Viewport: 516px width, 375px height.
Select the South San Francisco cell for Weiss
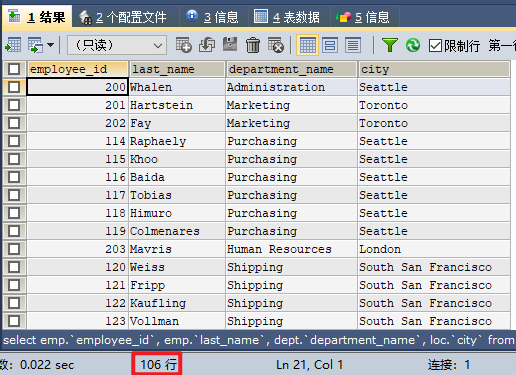(x=434, y=267)
